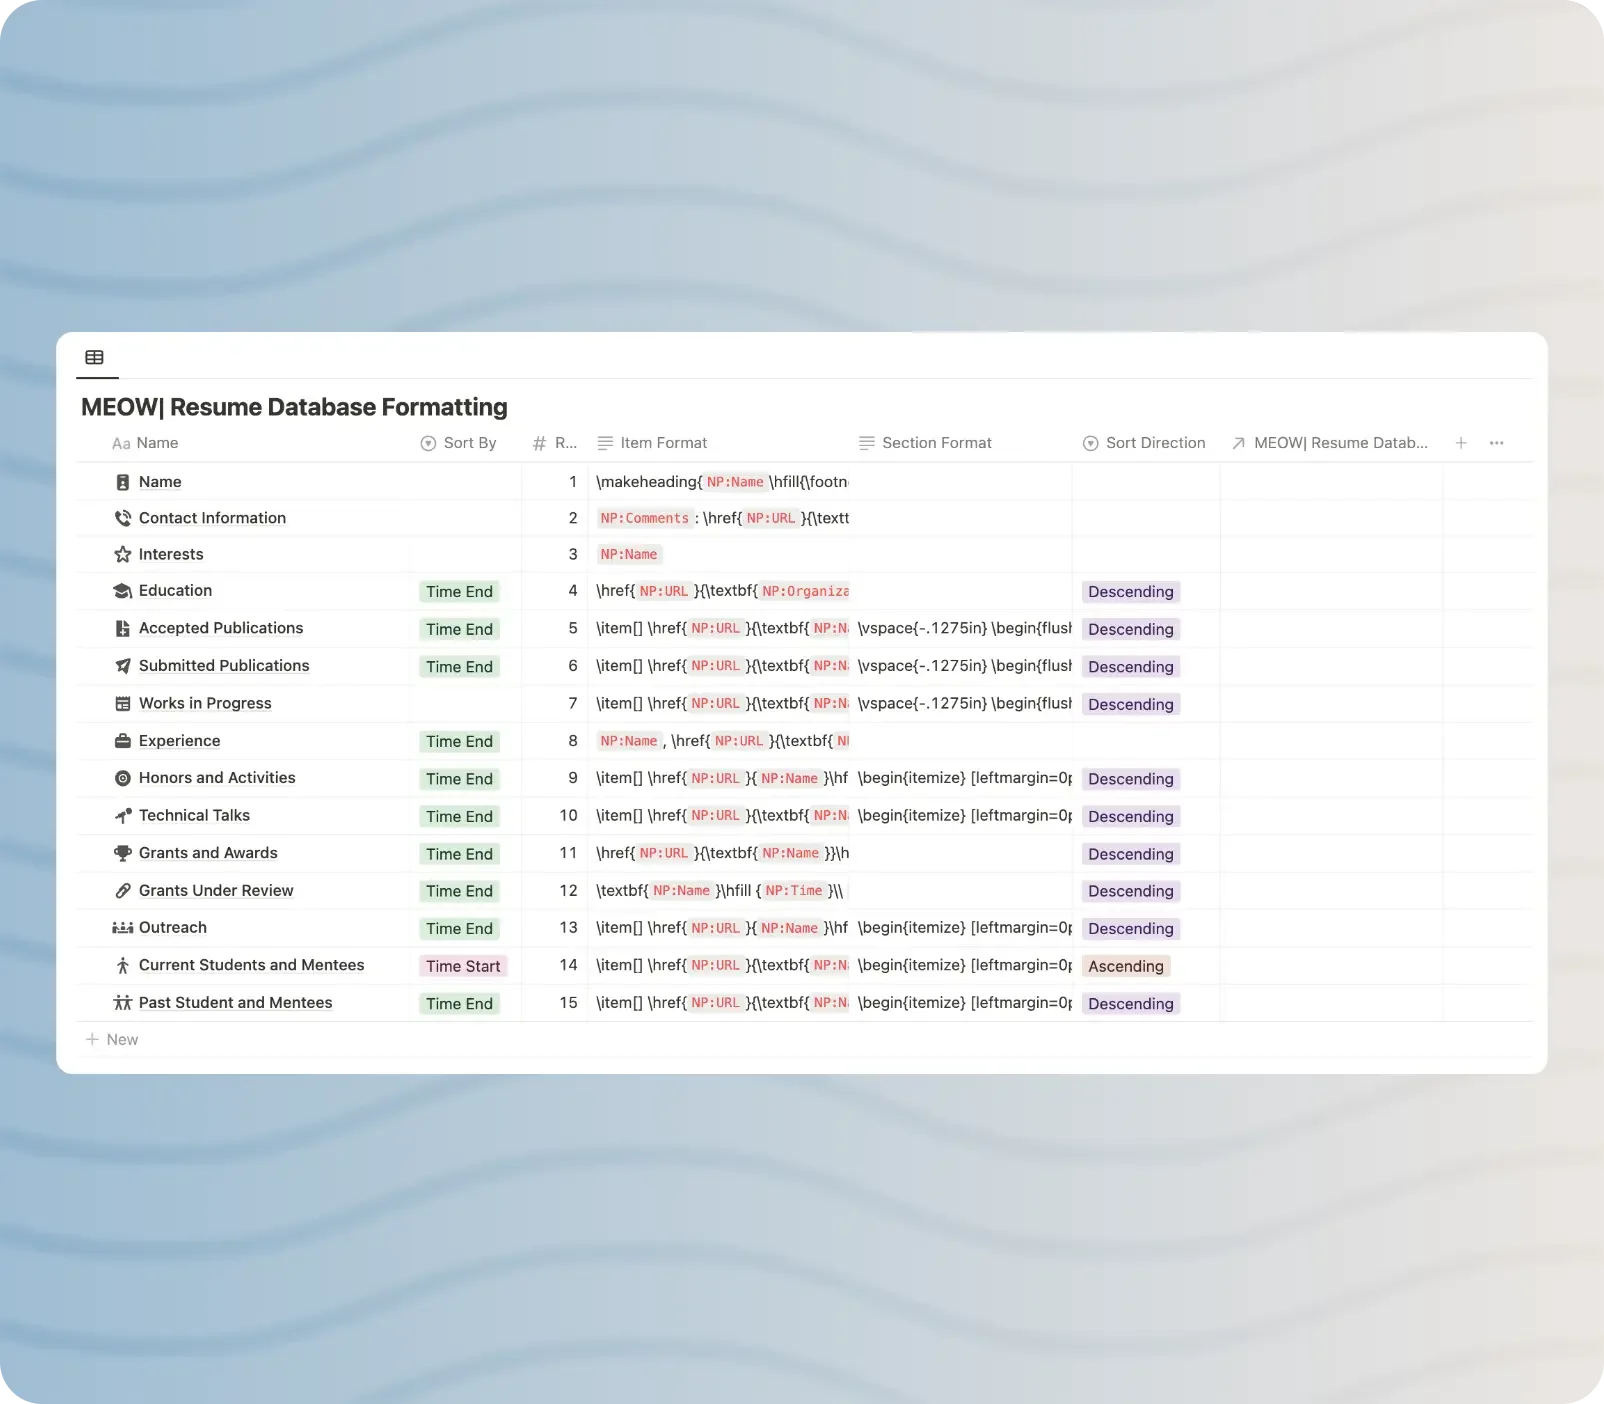This screenshot has height=1404, width=1604.
Task: Click the people icon beside Outreach
Action: (122, 927)
